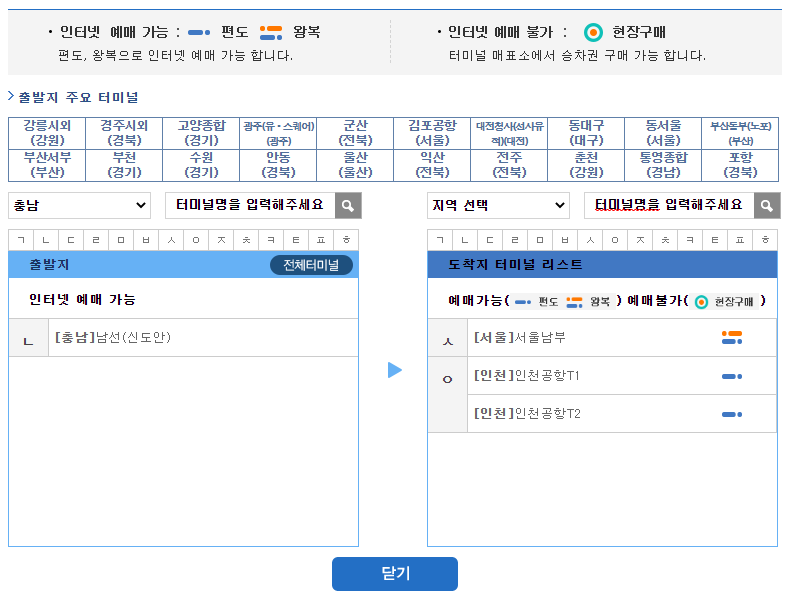The height and width of the screenshot is (595, 786).
Task: Select the 전주(전북) terminal
Action: tap(509, 165)
